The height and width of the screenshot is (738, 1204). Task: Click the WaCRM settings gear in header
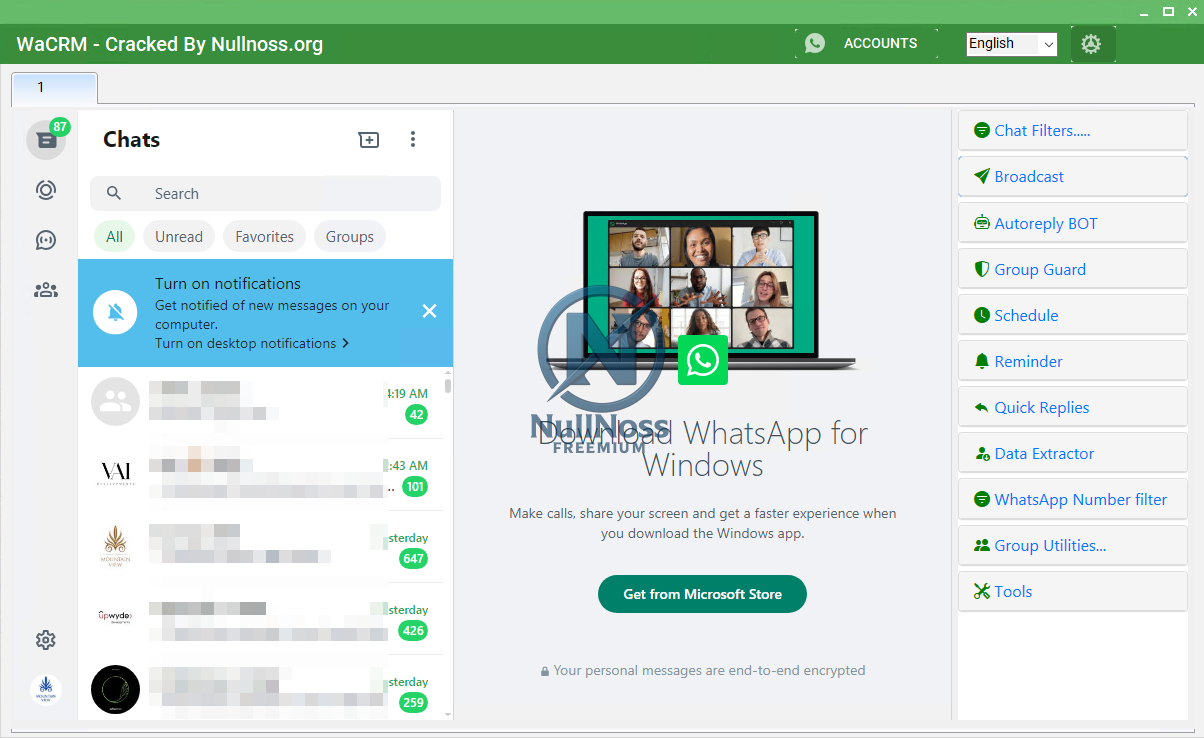pos(1091,44)
